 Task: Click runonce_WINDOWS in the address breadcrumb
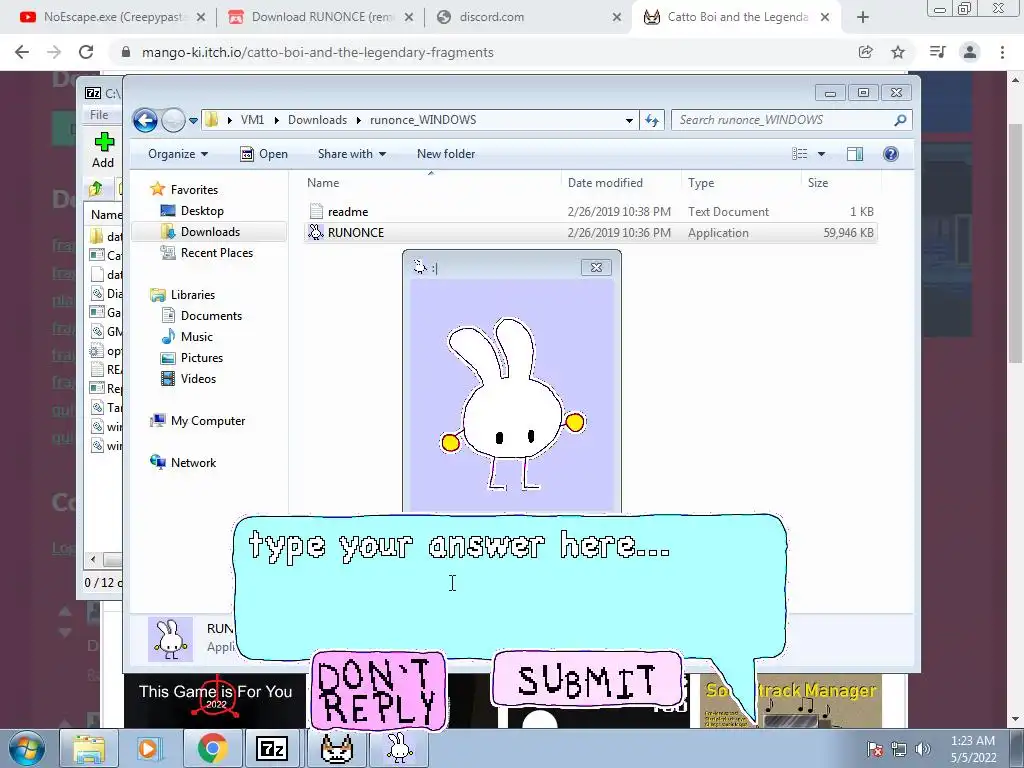click(x=423, y=120)
